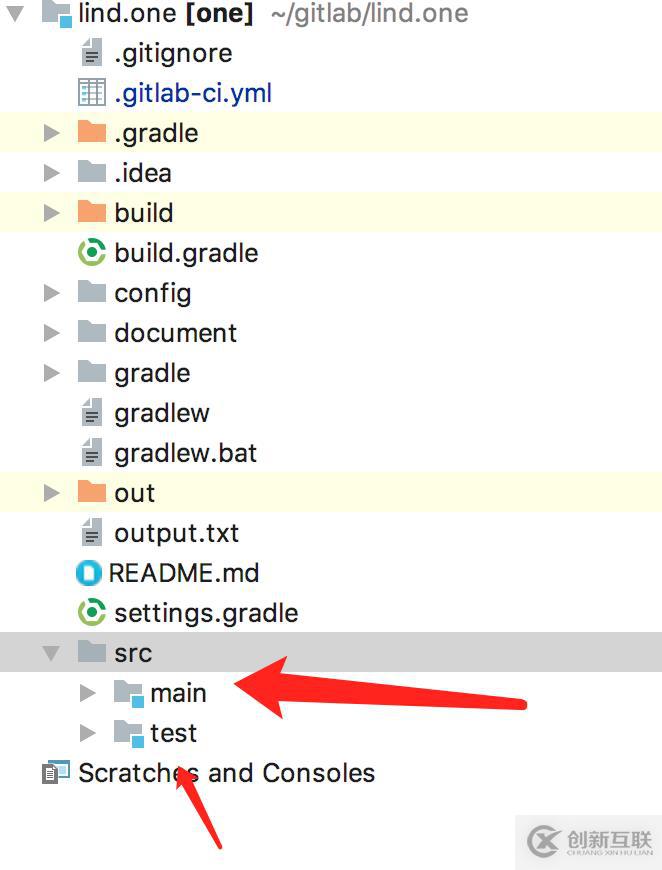Select the .idea folder label

(x=142, y=173)
